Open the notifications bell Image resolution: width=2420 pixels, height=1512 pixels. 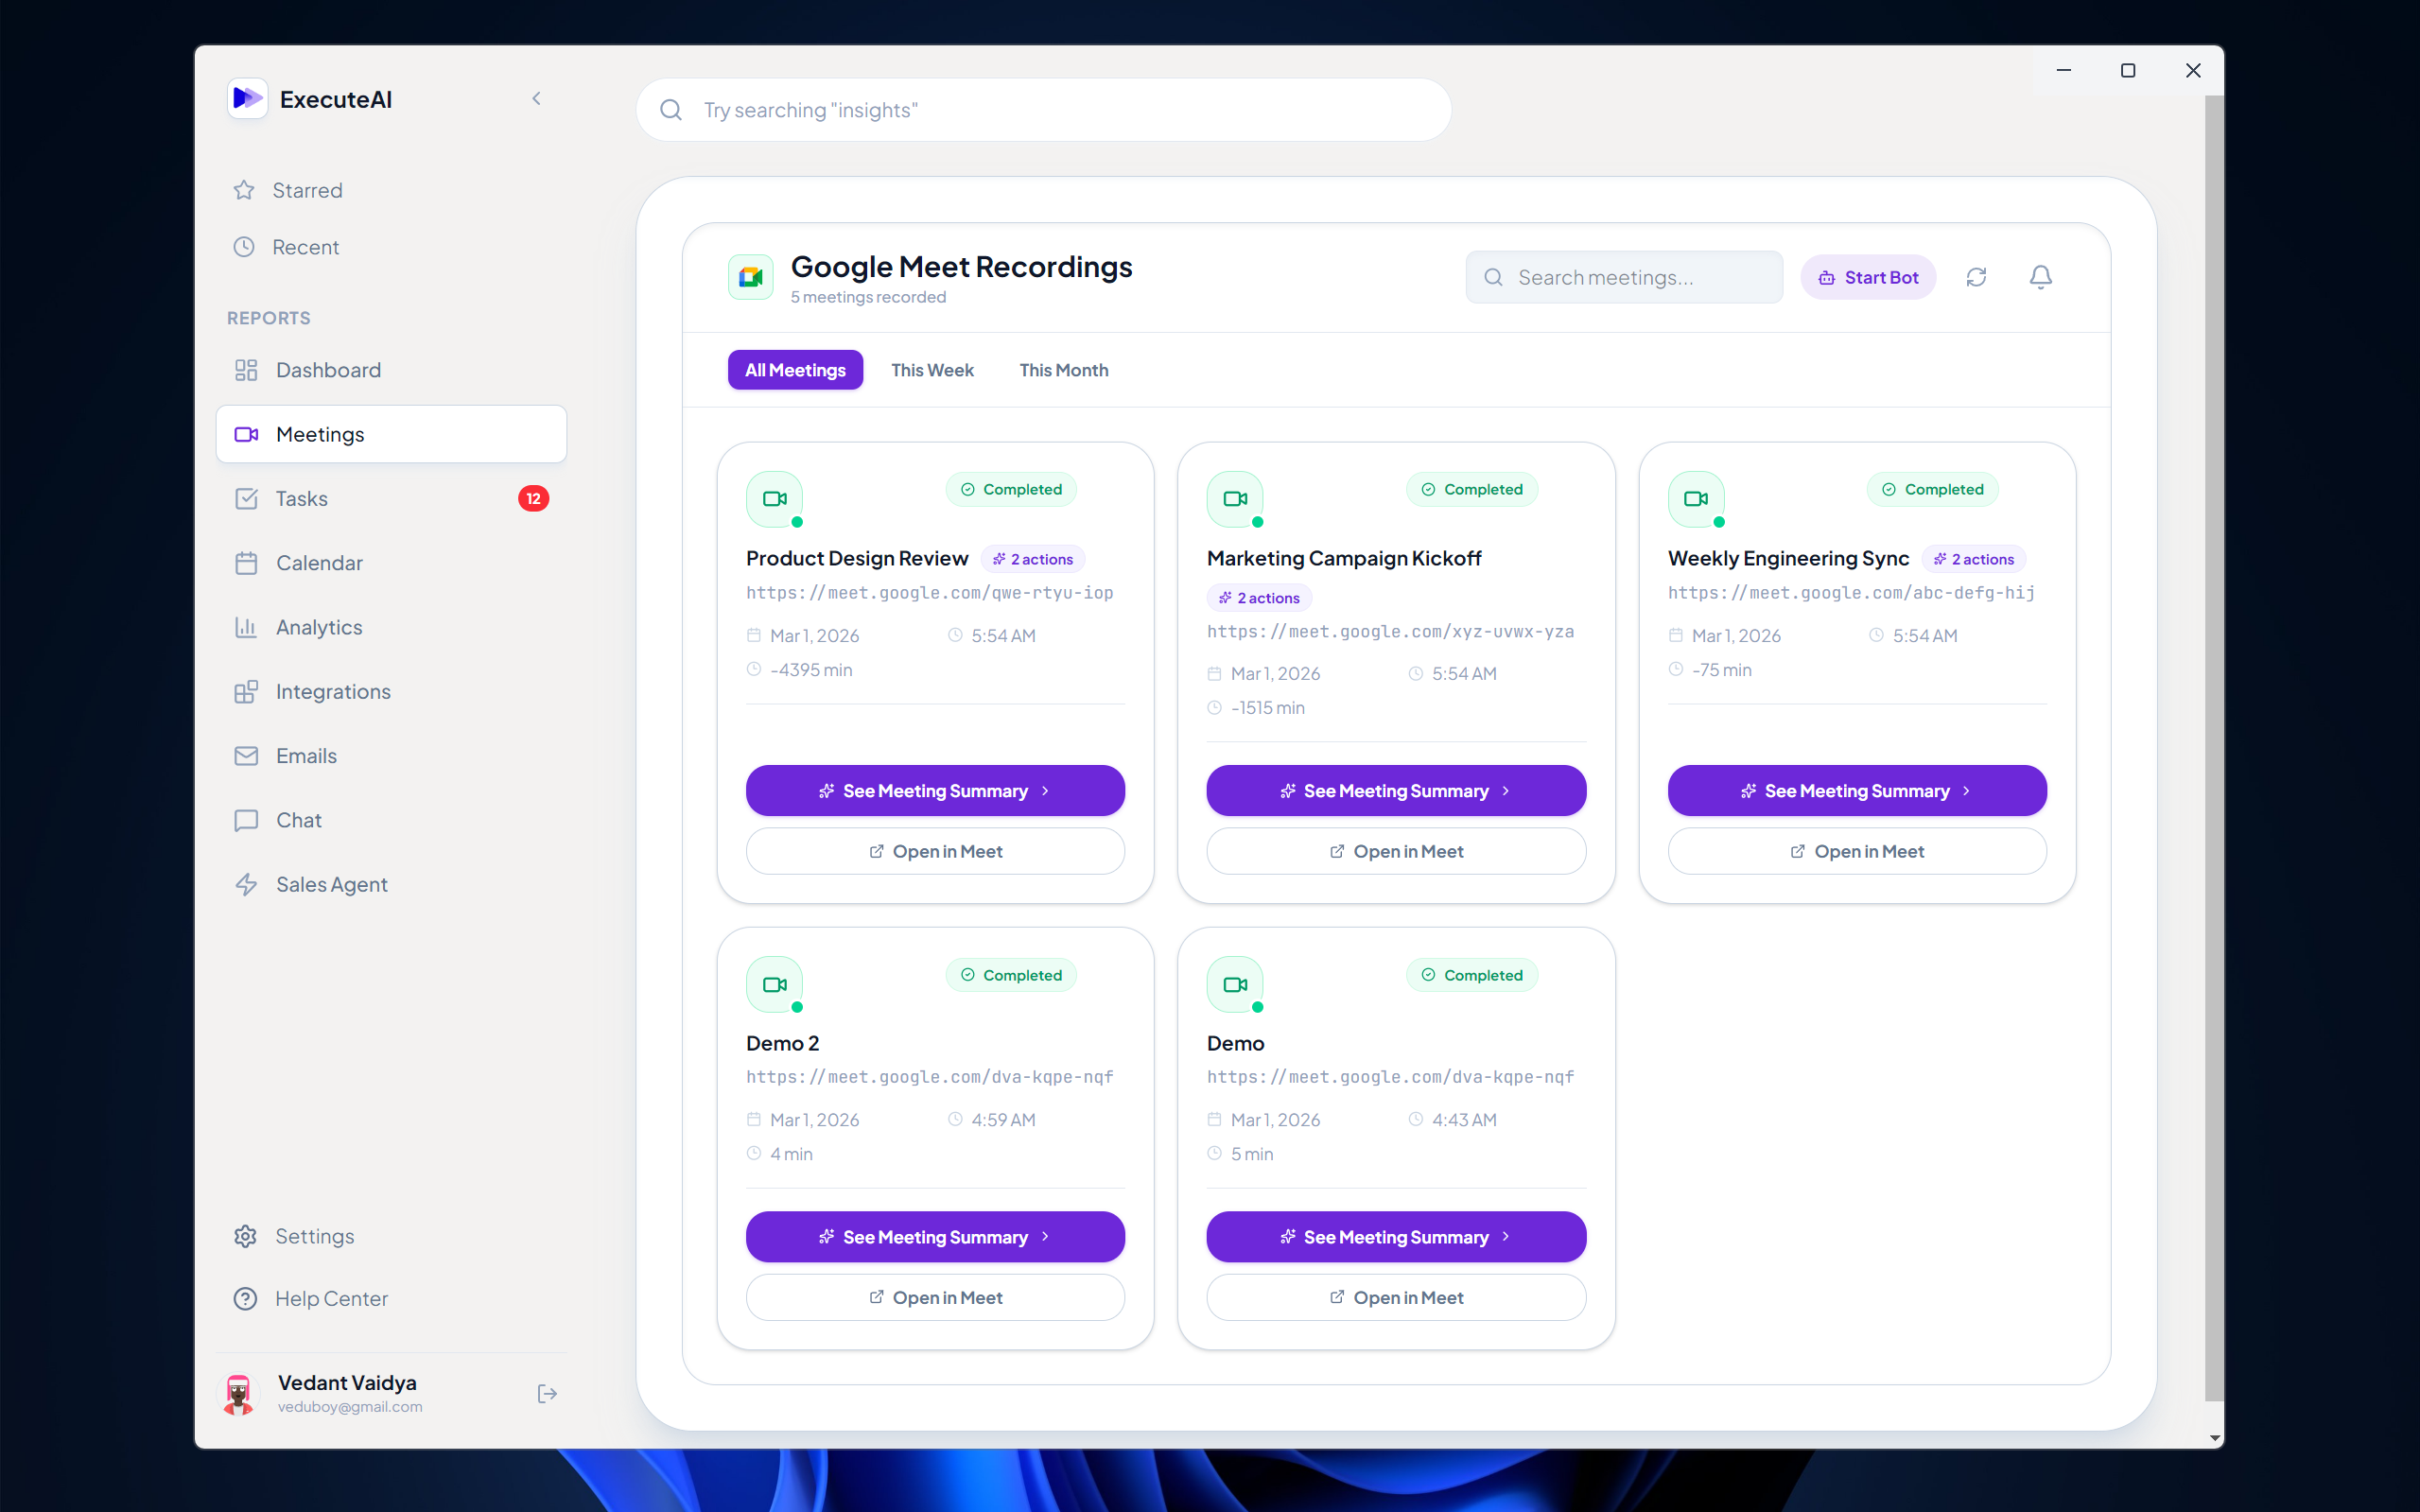click(x=2040, y=277)
